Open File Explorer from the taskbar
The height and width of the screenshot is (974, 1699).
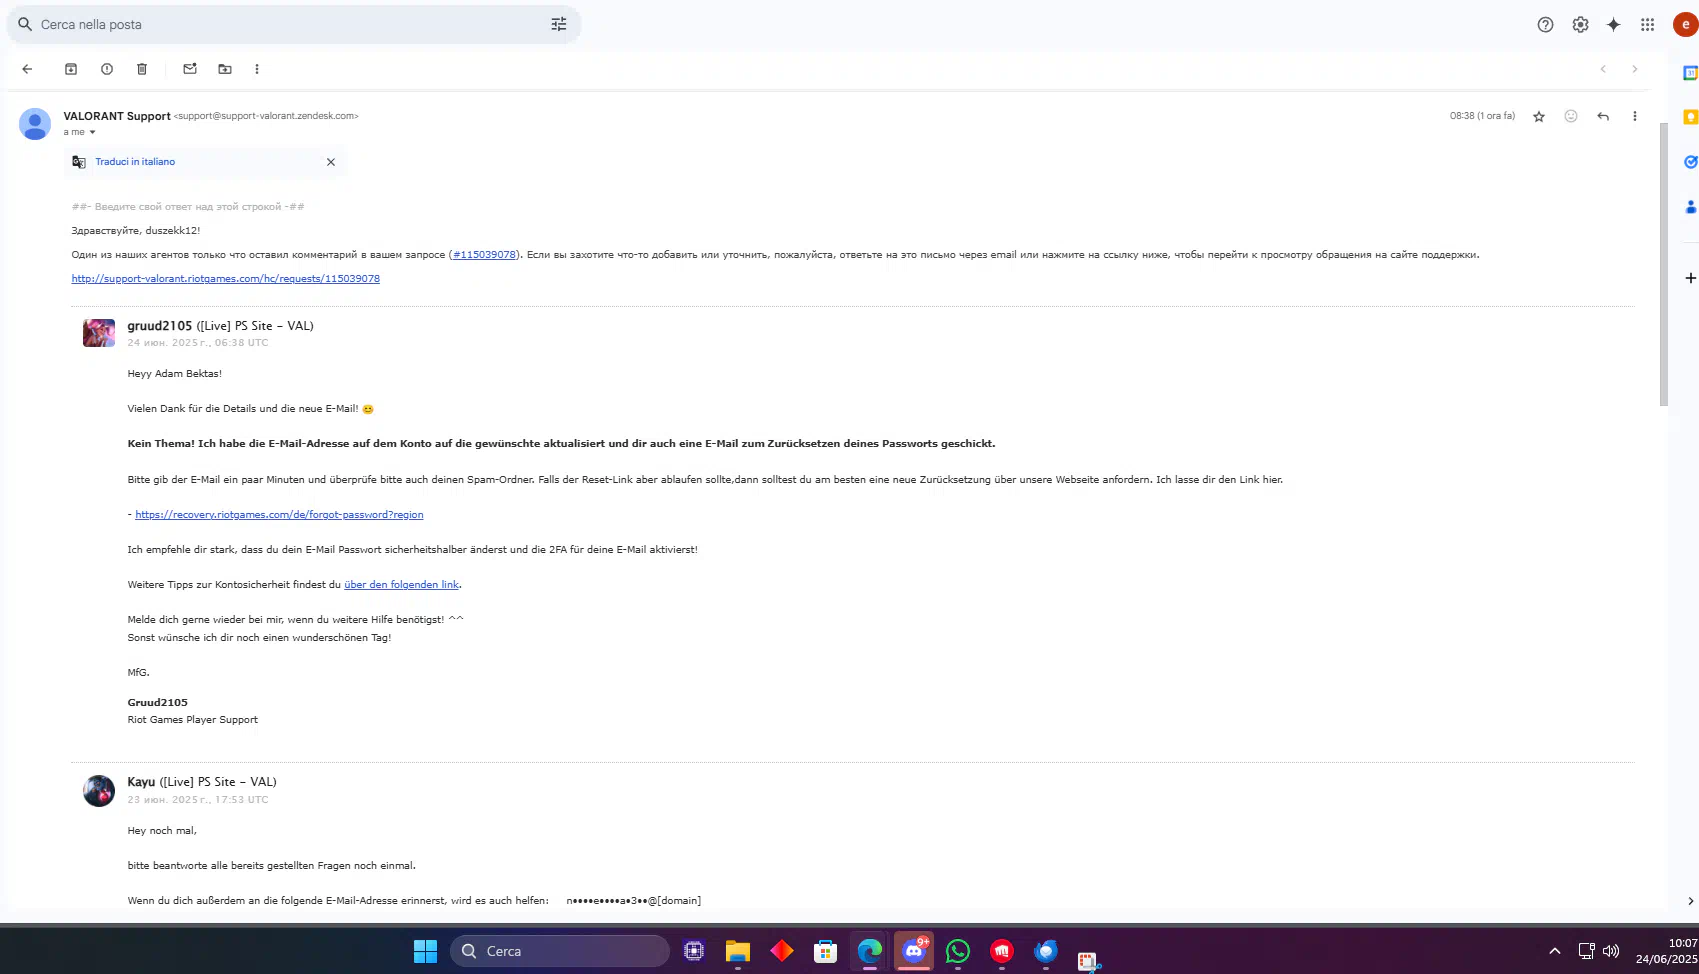point(738,951)
